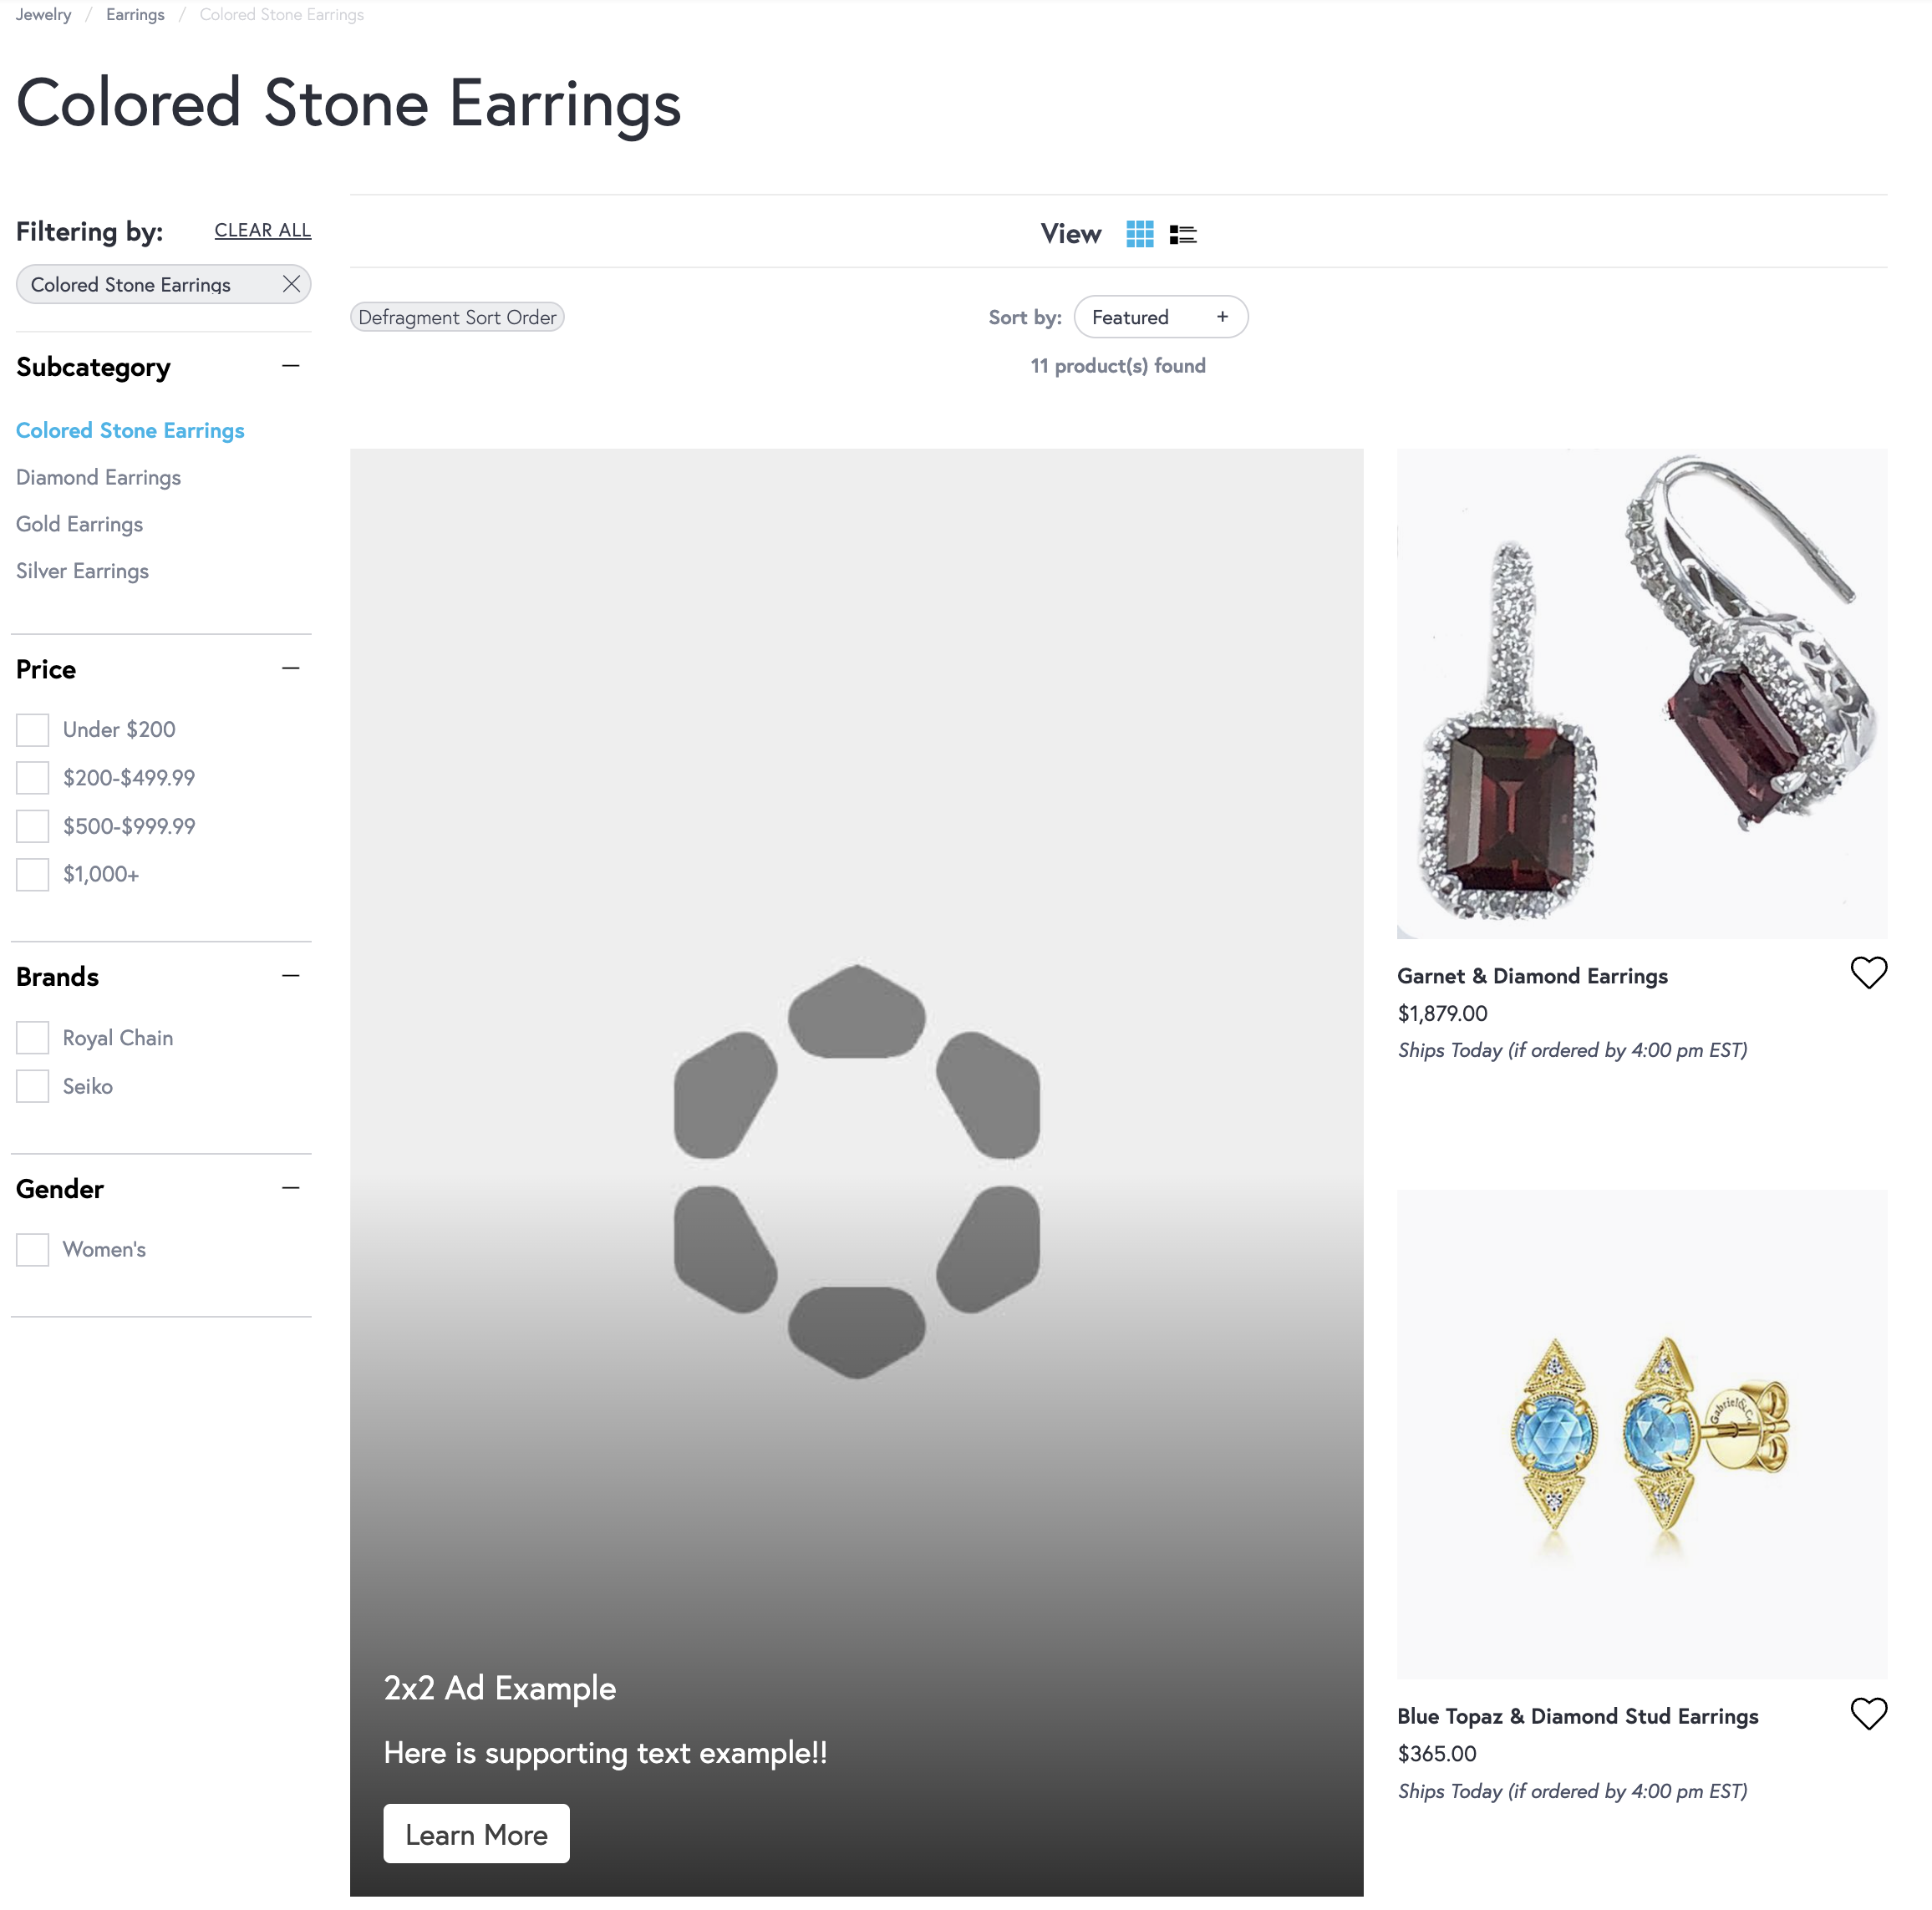Collapse the Gender filter section
This screenshot has width=1932, height=1910.
tap(291, 1188)
